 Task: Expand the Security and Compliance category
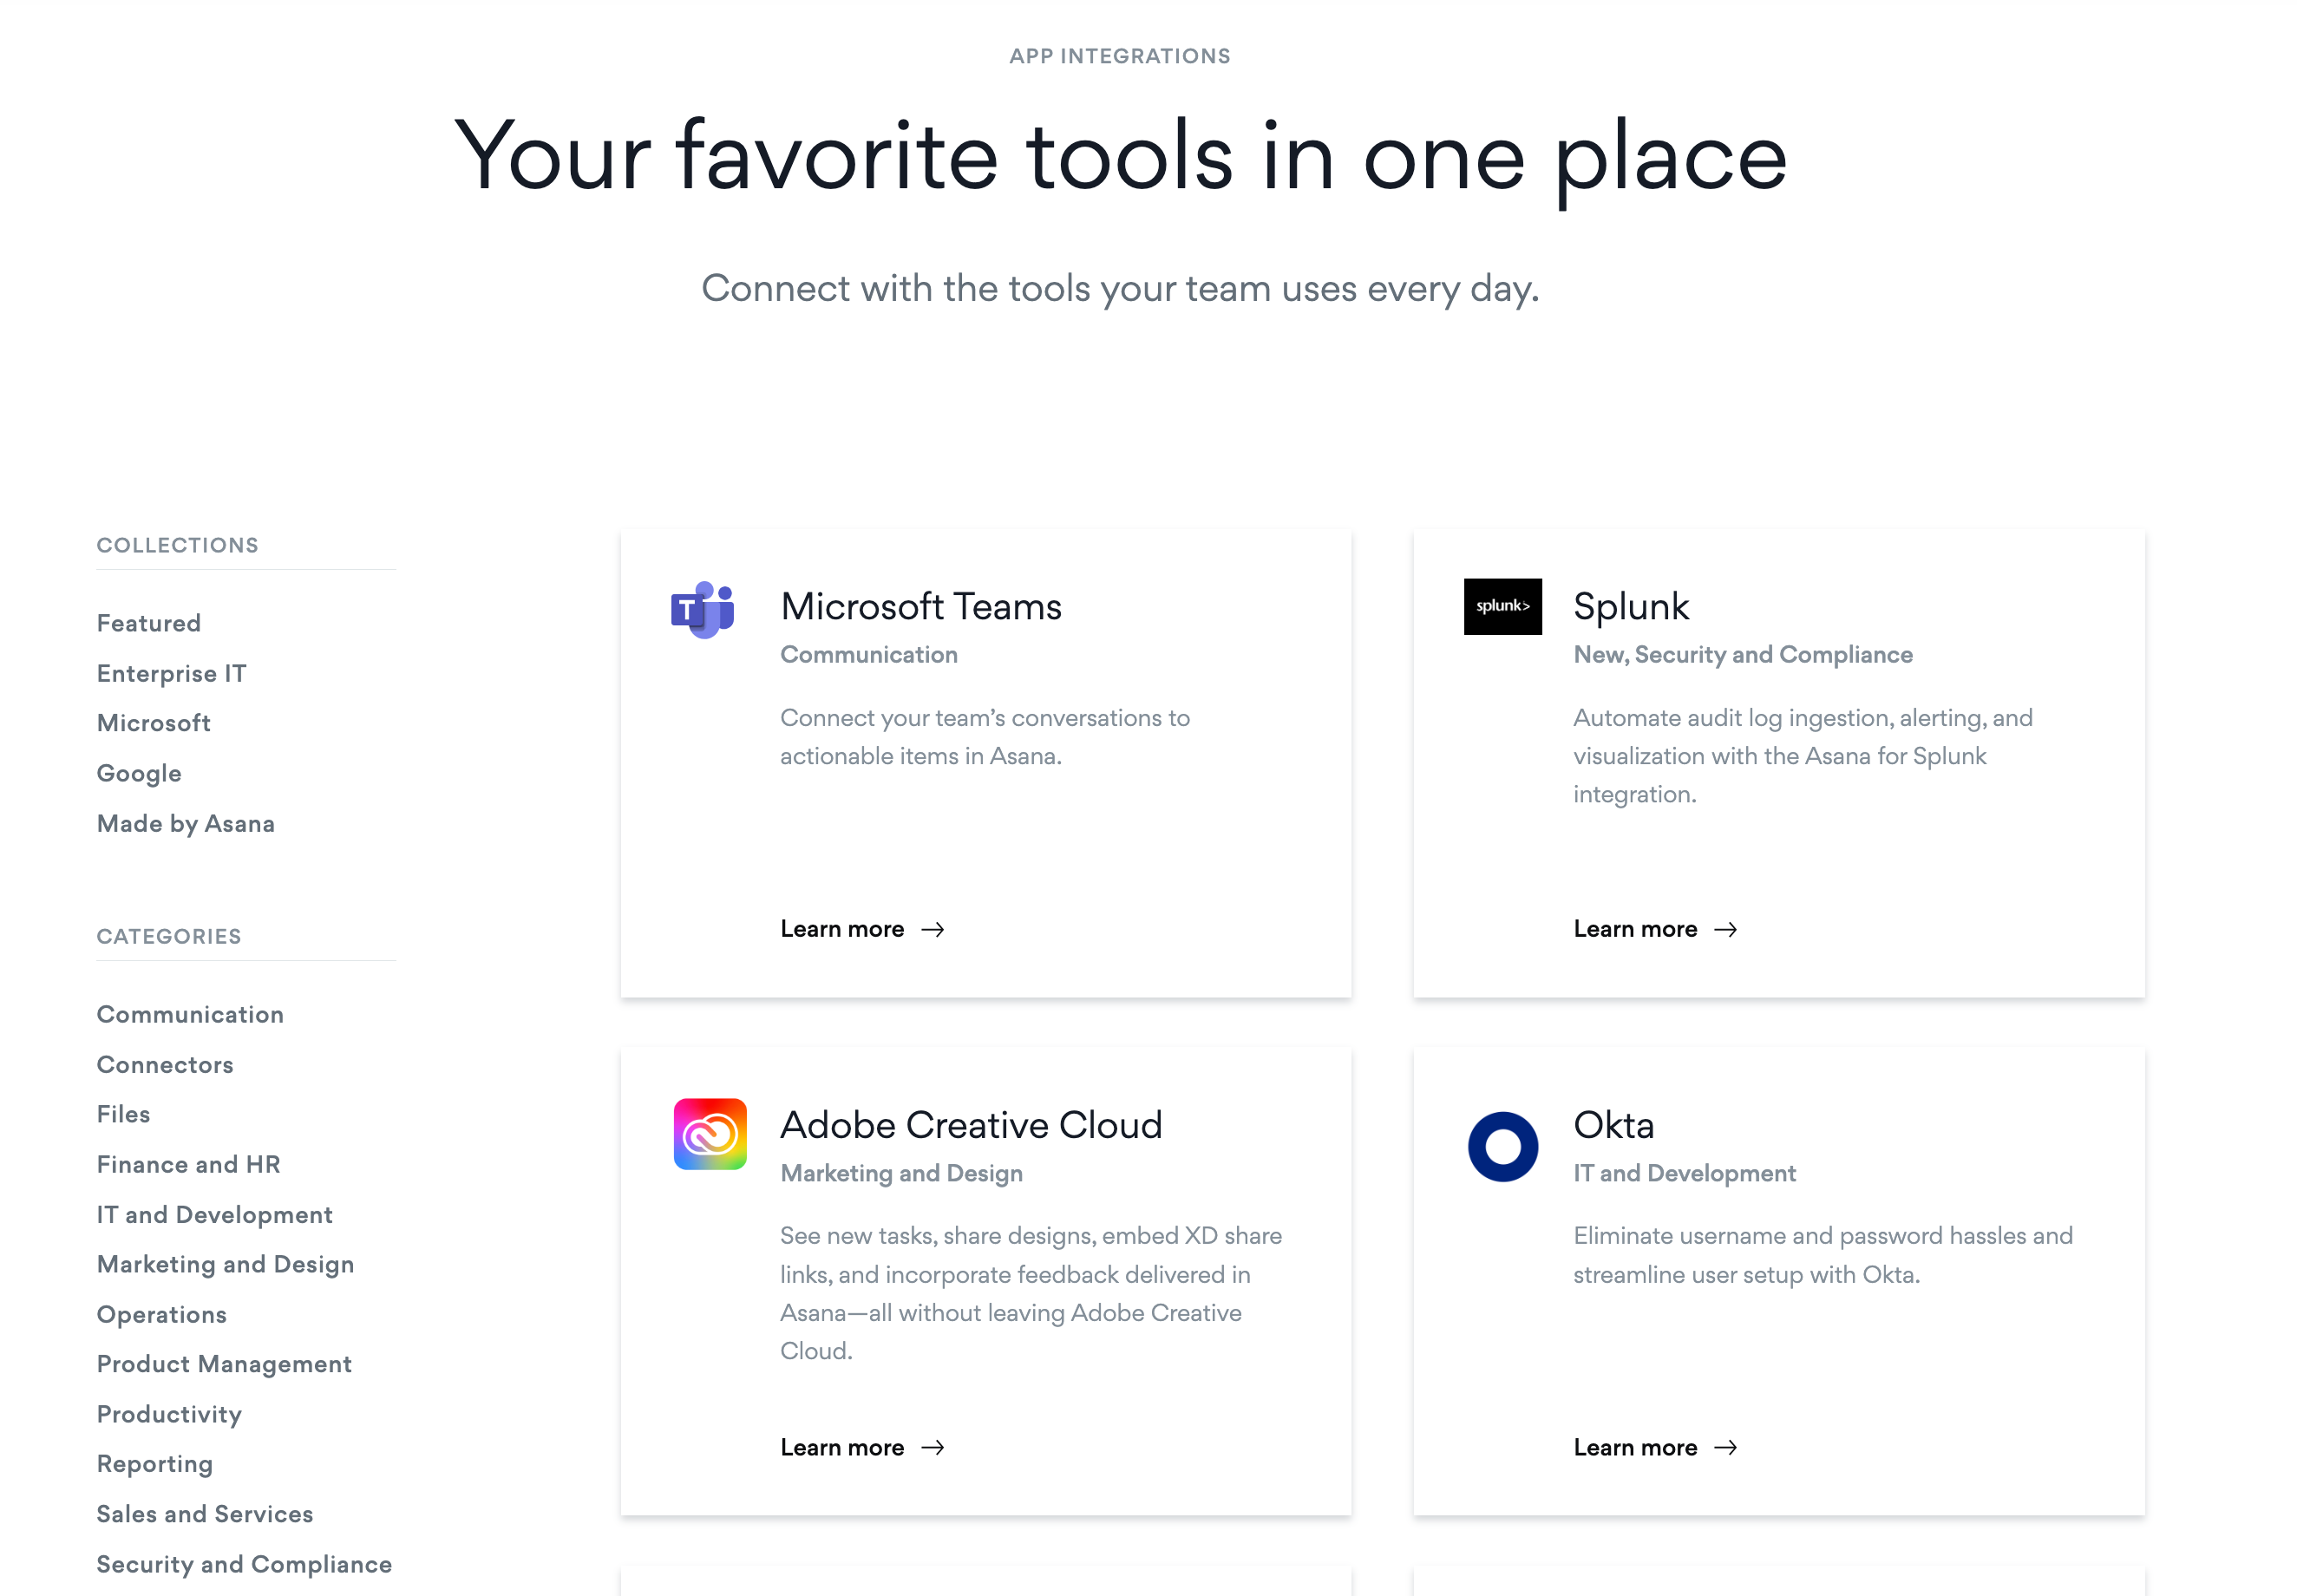point(245,1563)
